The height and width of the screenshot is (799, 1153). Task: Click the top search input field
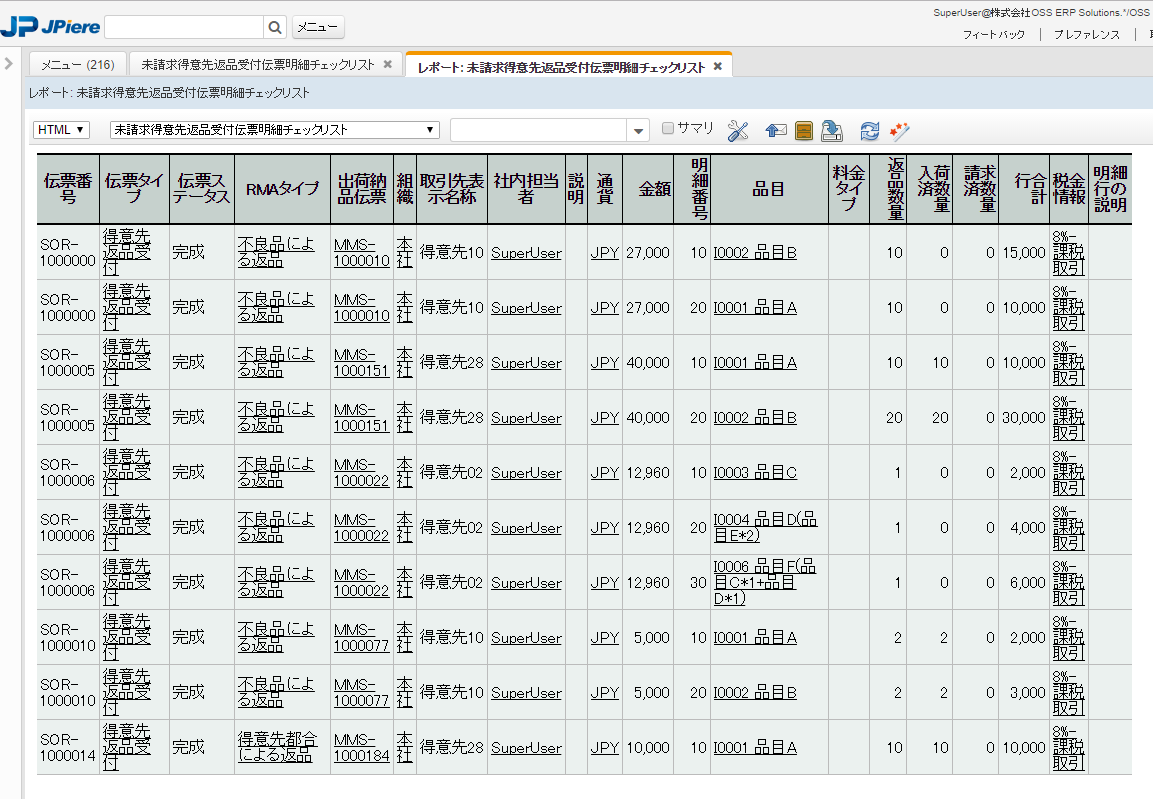[184, 27]
